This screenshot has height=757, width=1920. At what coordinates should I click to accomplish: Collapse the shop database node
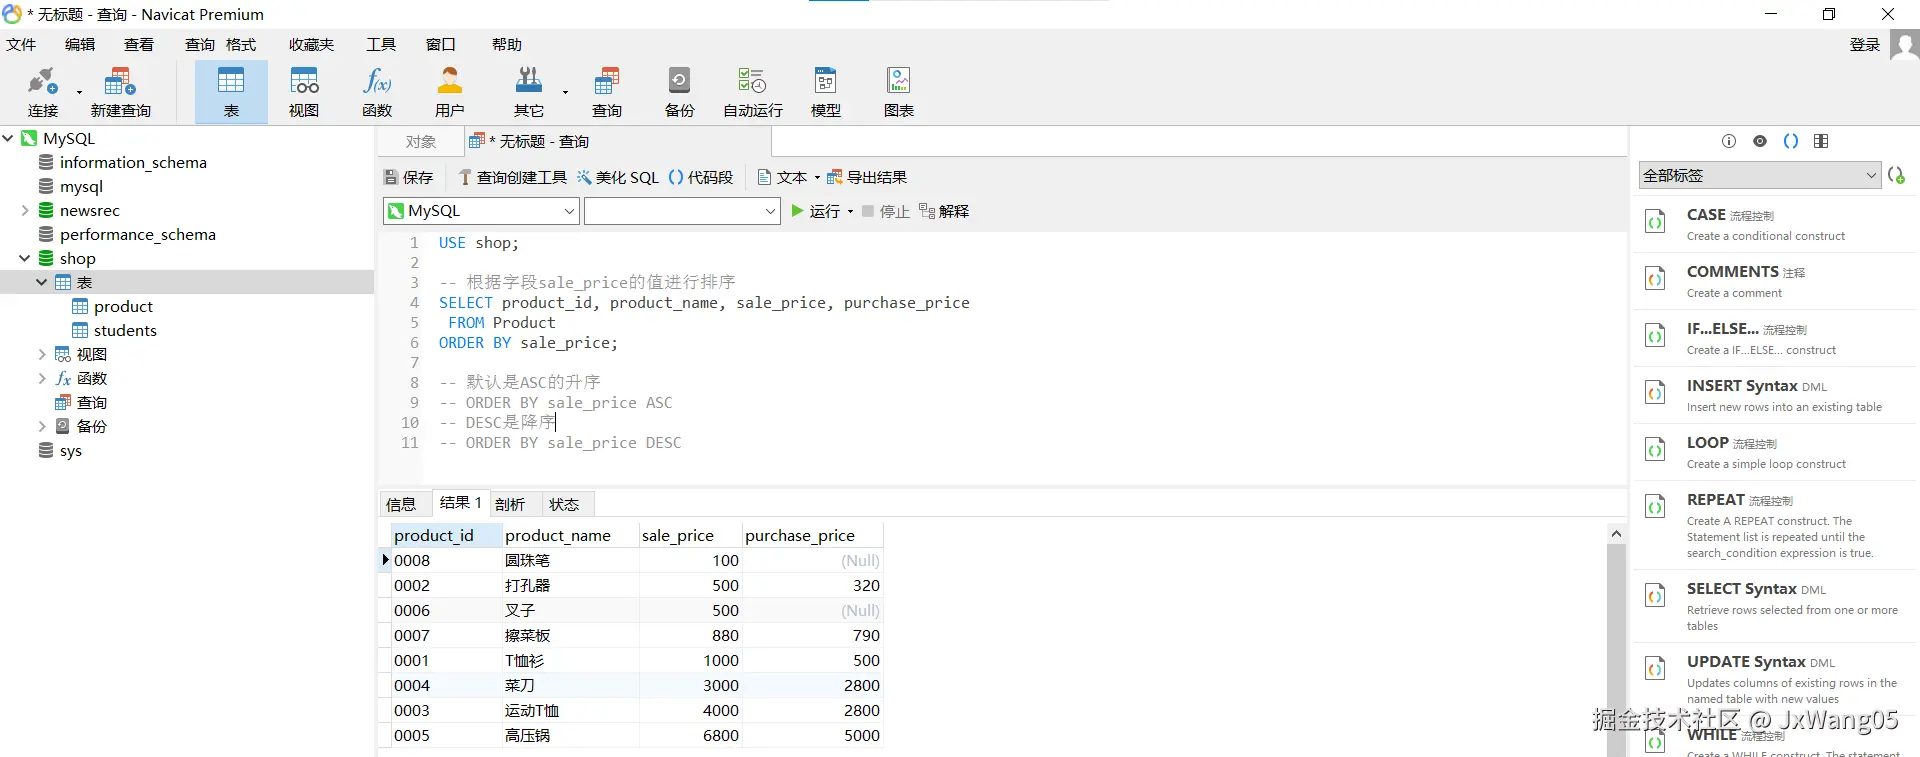pos(25,258)
